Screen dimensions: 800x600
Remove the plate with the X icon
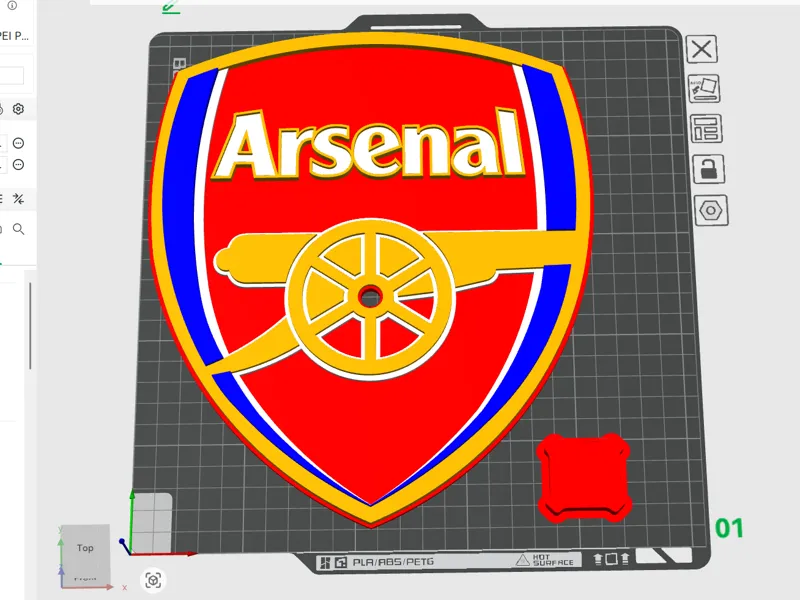[x=702, y=49]
